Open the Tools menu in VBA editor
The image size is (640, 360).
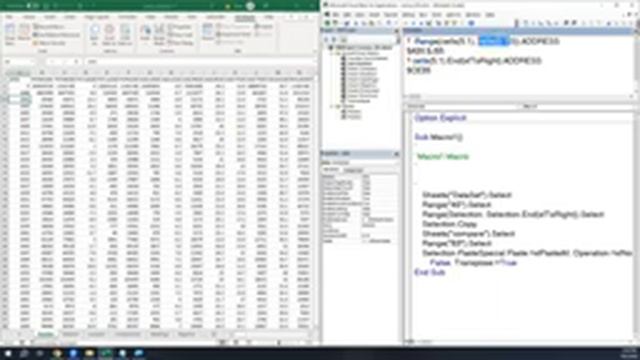437,15
